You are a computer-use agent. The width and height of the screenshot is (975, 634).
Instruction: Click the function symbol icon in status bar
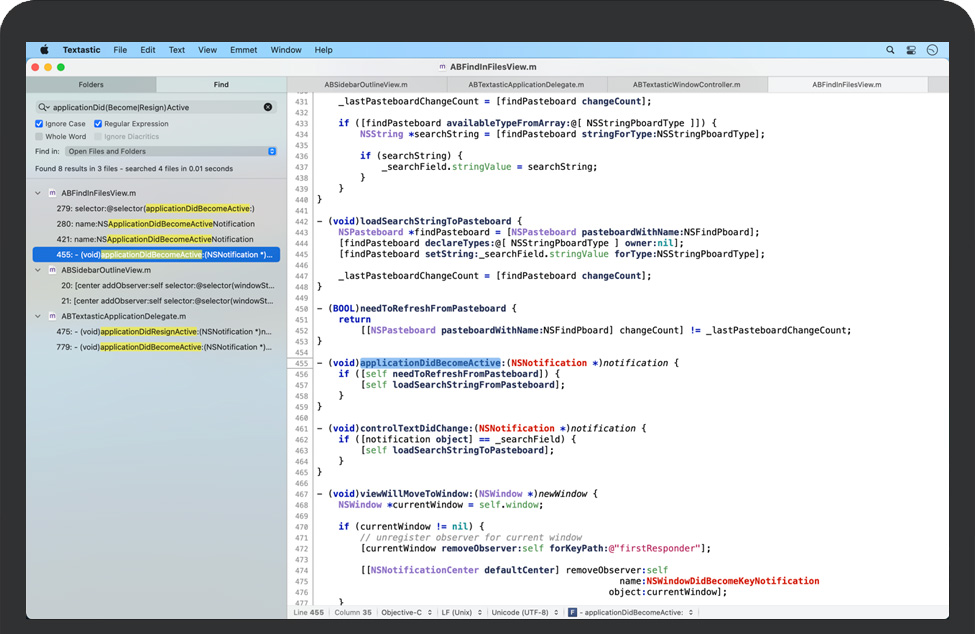572,612
